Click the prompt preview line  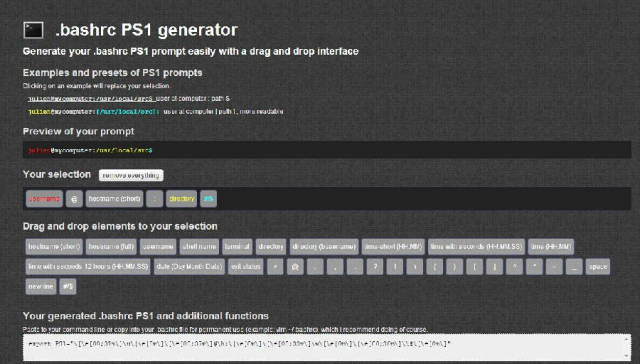327,150
